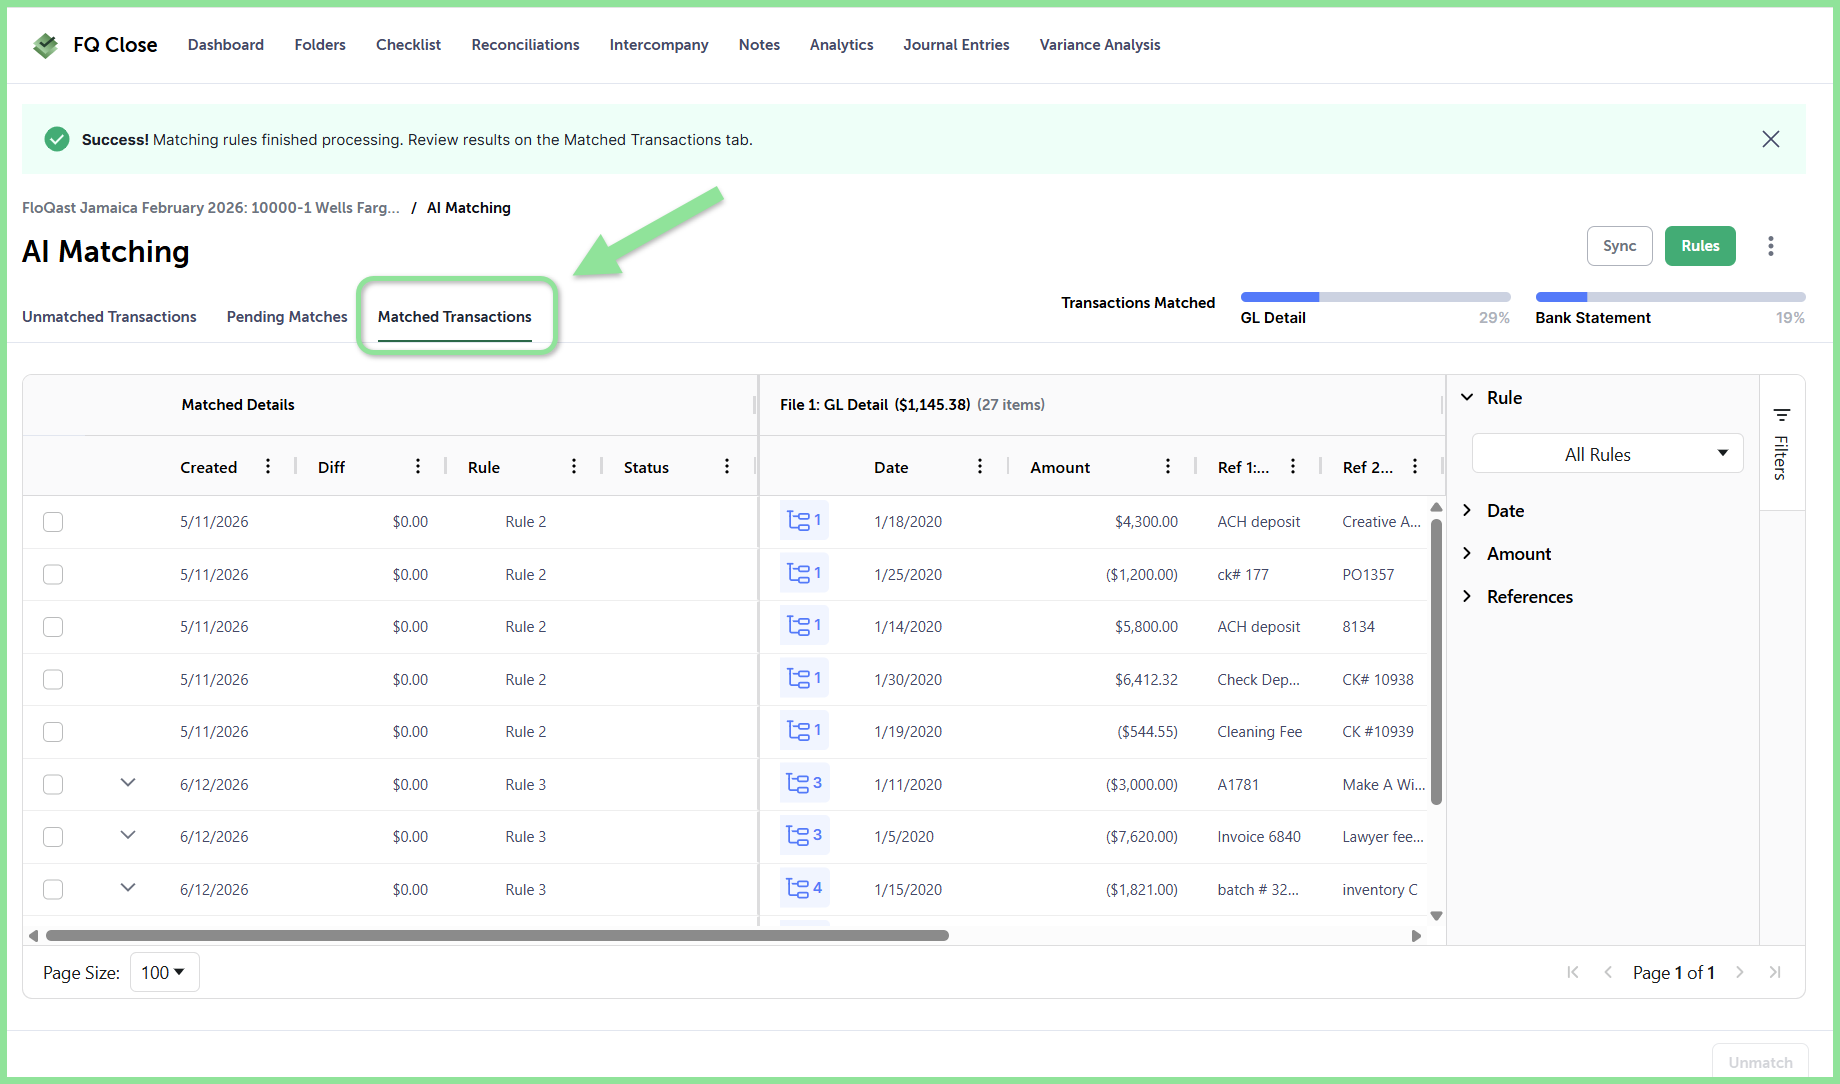1840x1084 pixels.
Task: Open the Created column menu
Action: [267, 466]
